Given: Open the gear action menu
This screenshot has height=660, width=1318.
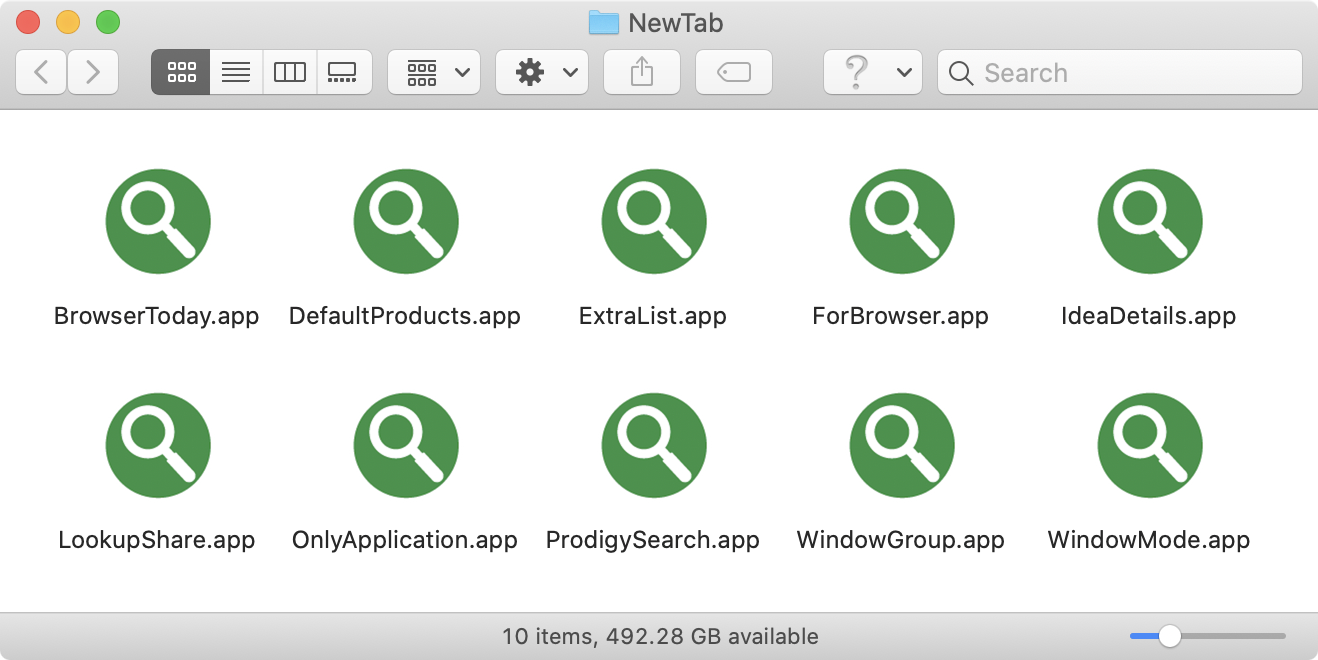Looking at the screenshot, I should 542,72.
